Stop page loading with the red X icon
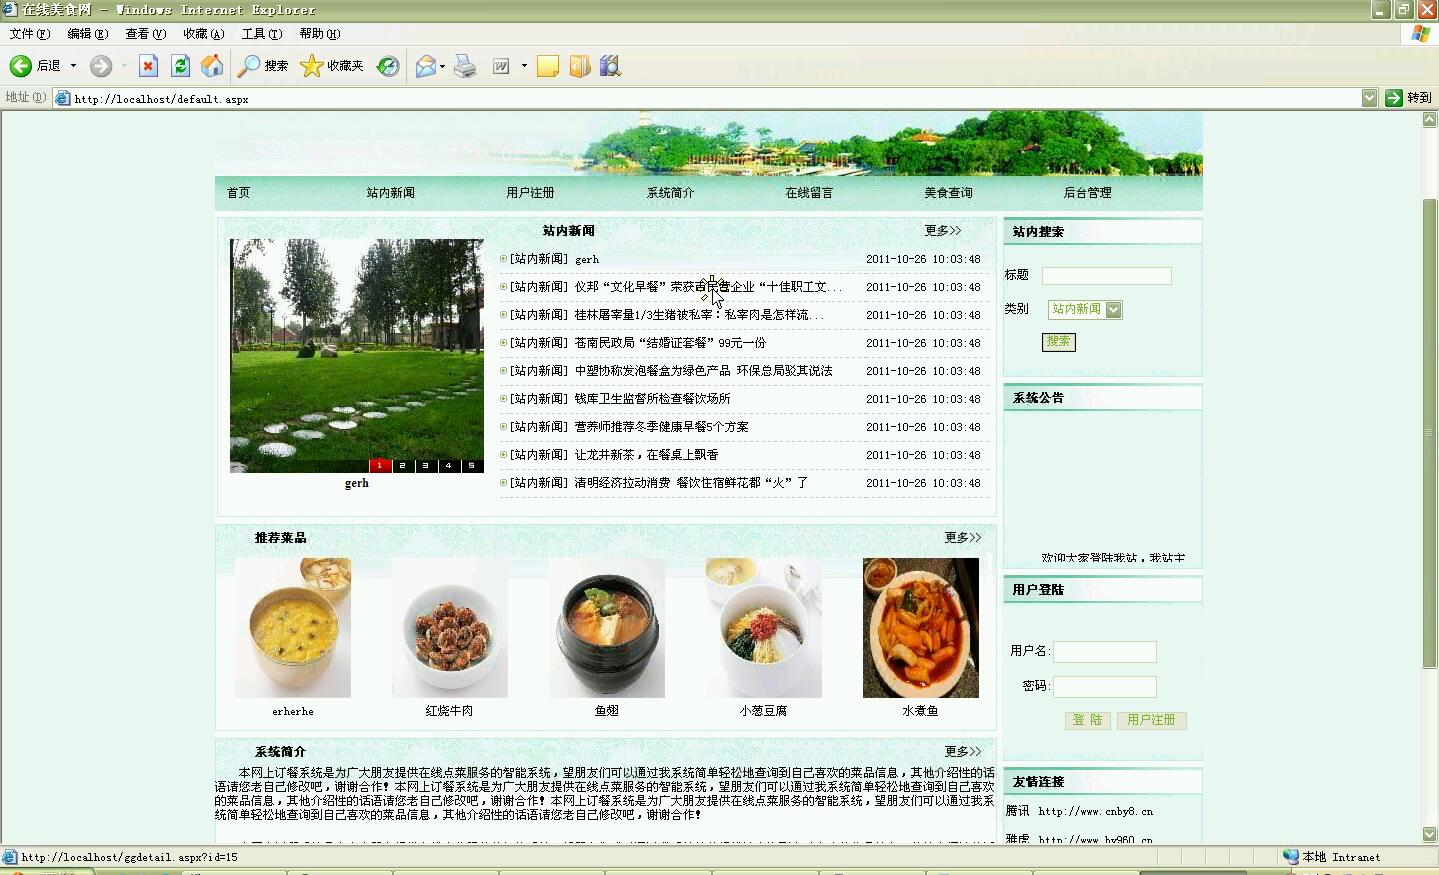Screen dimensions: 1439x875 pos(148,66)
